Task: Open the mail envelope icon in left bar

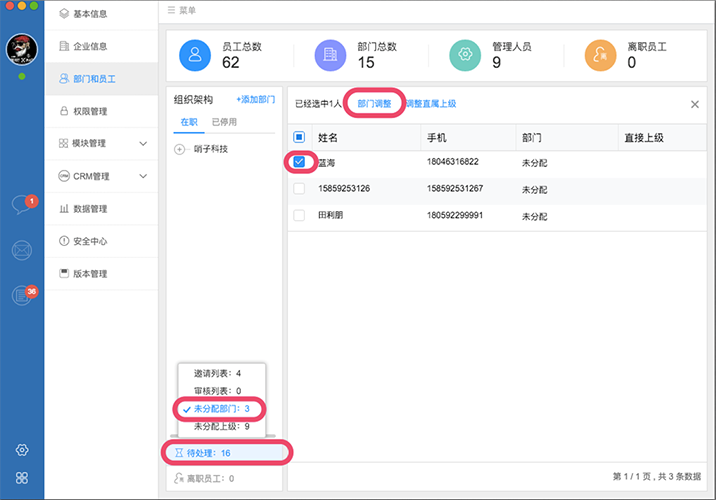Action: click(x=21, y=251)
